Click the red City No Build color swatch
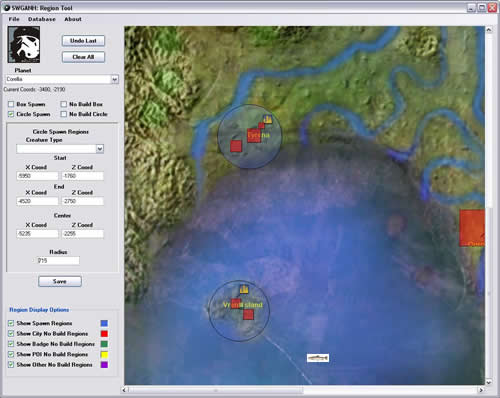The image size is (500, 398). coord(104,334)
